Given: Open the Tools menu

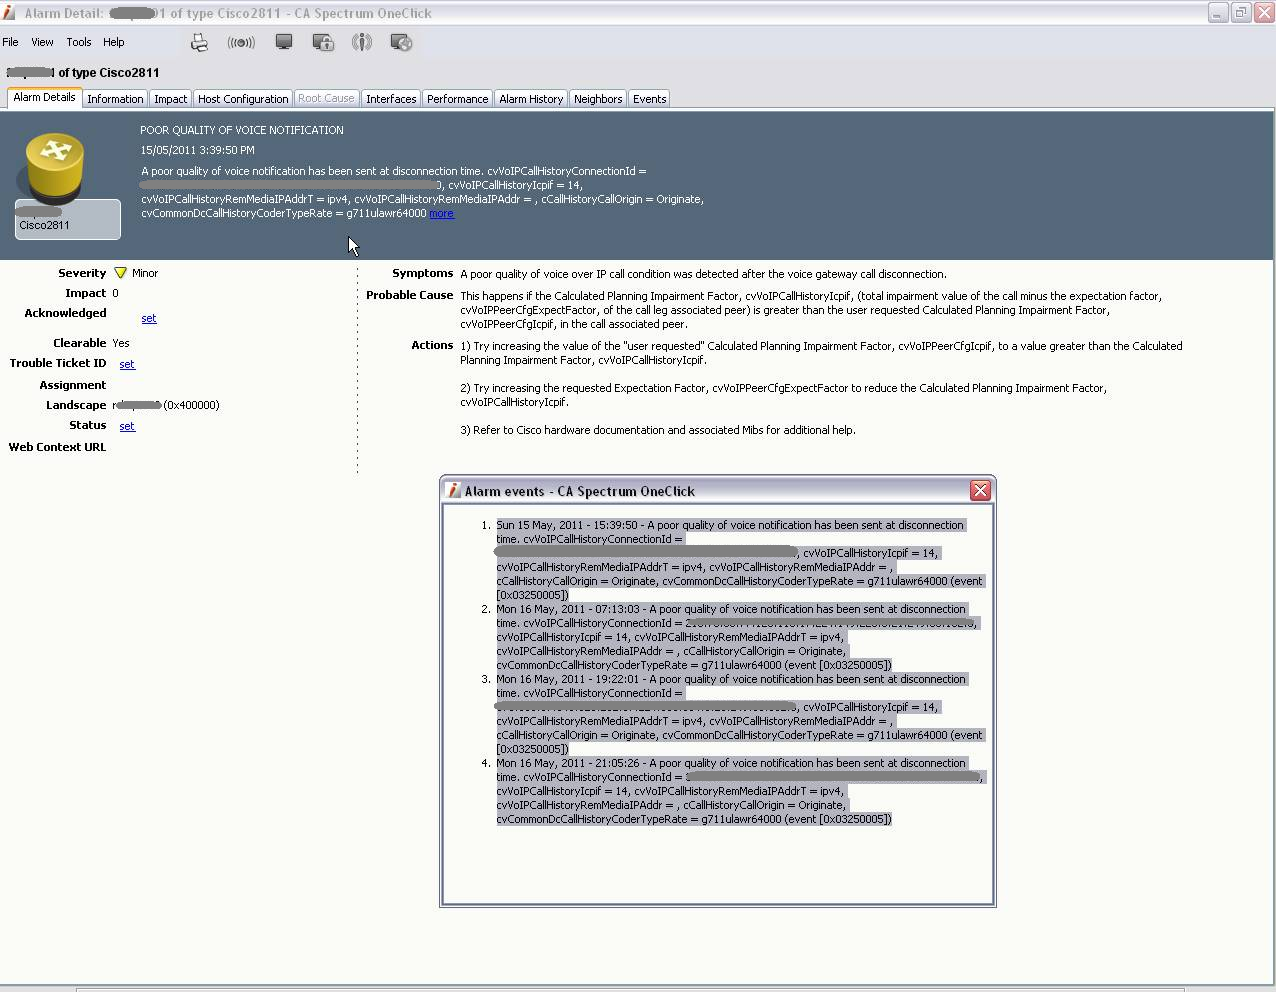Looking at the screenshot, I should (x=79, y=42).
